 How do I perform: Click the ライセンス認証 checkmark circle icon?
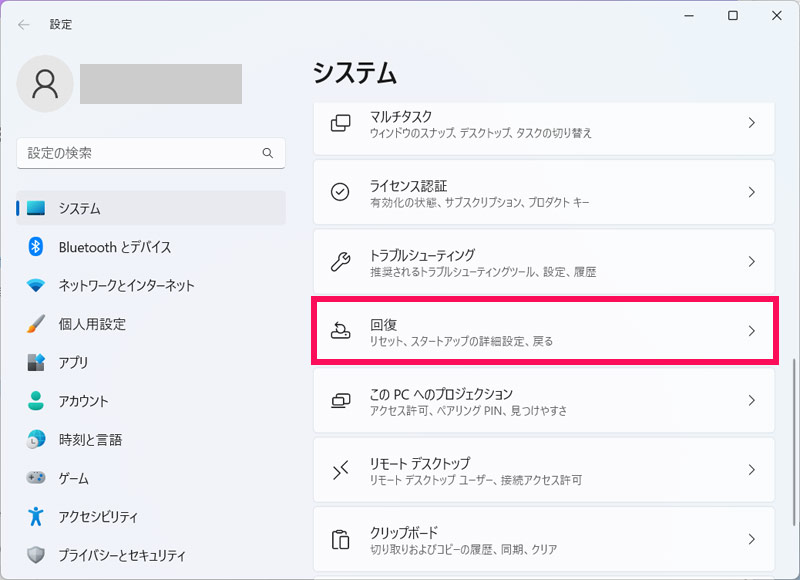pos(340,192)
